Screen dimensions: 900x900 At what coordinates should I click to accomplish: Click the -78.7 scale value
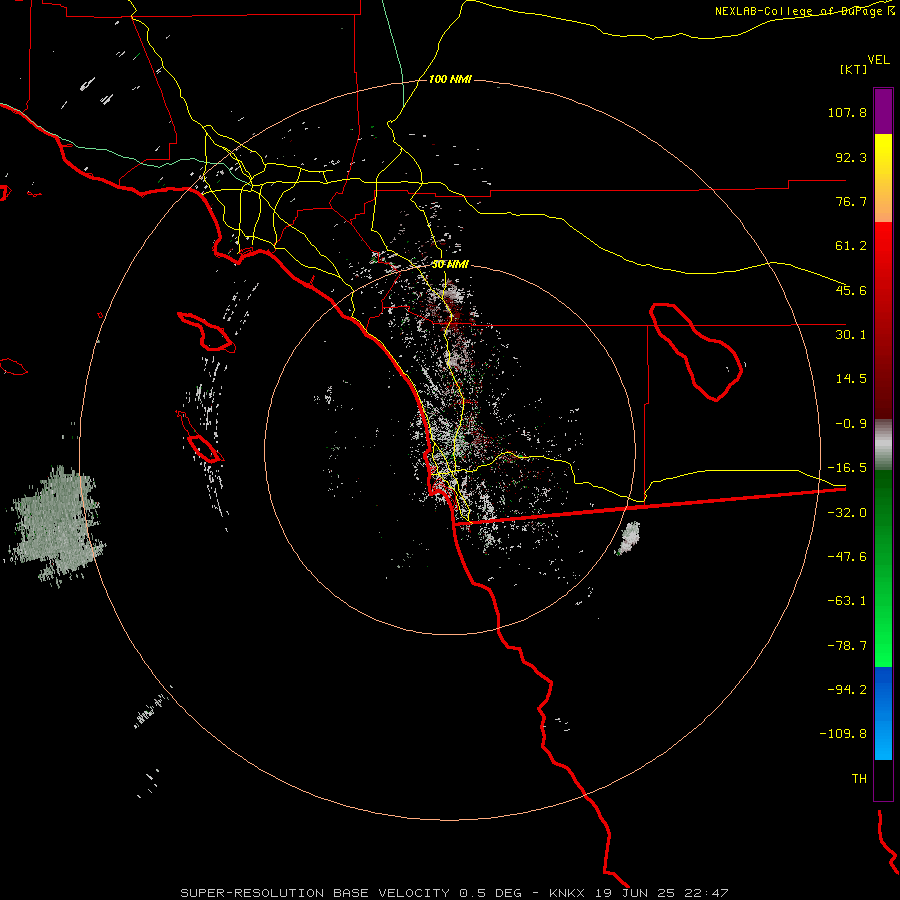[x=847, y=646]
